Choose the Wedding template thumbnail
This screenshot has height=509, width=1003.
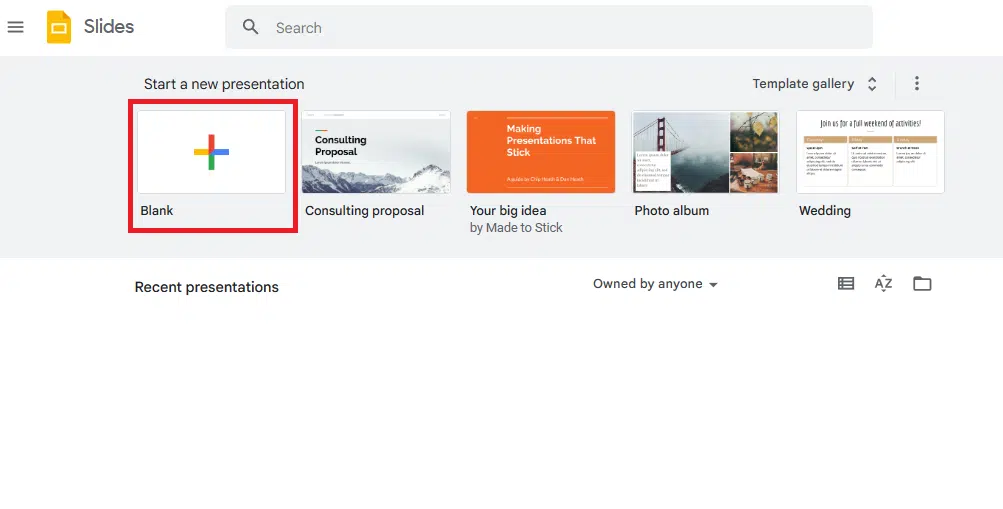point(870,152)
